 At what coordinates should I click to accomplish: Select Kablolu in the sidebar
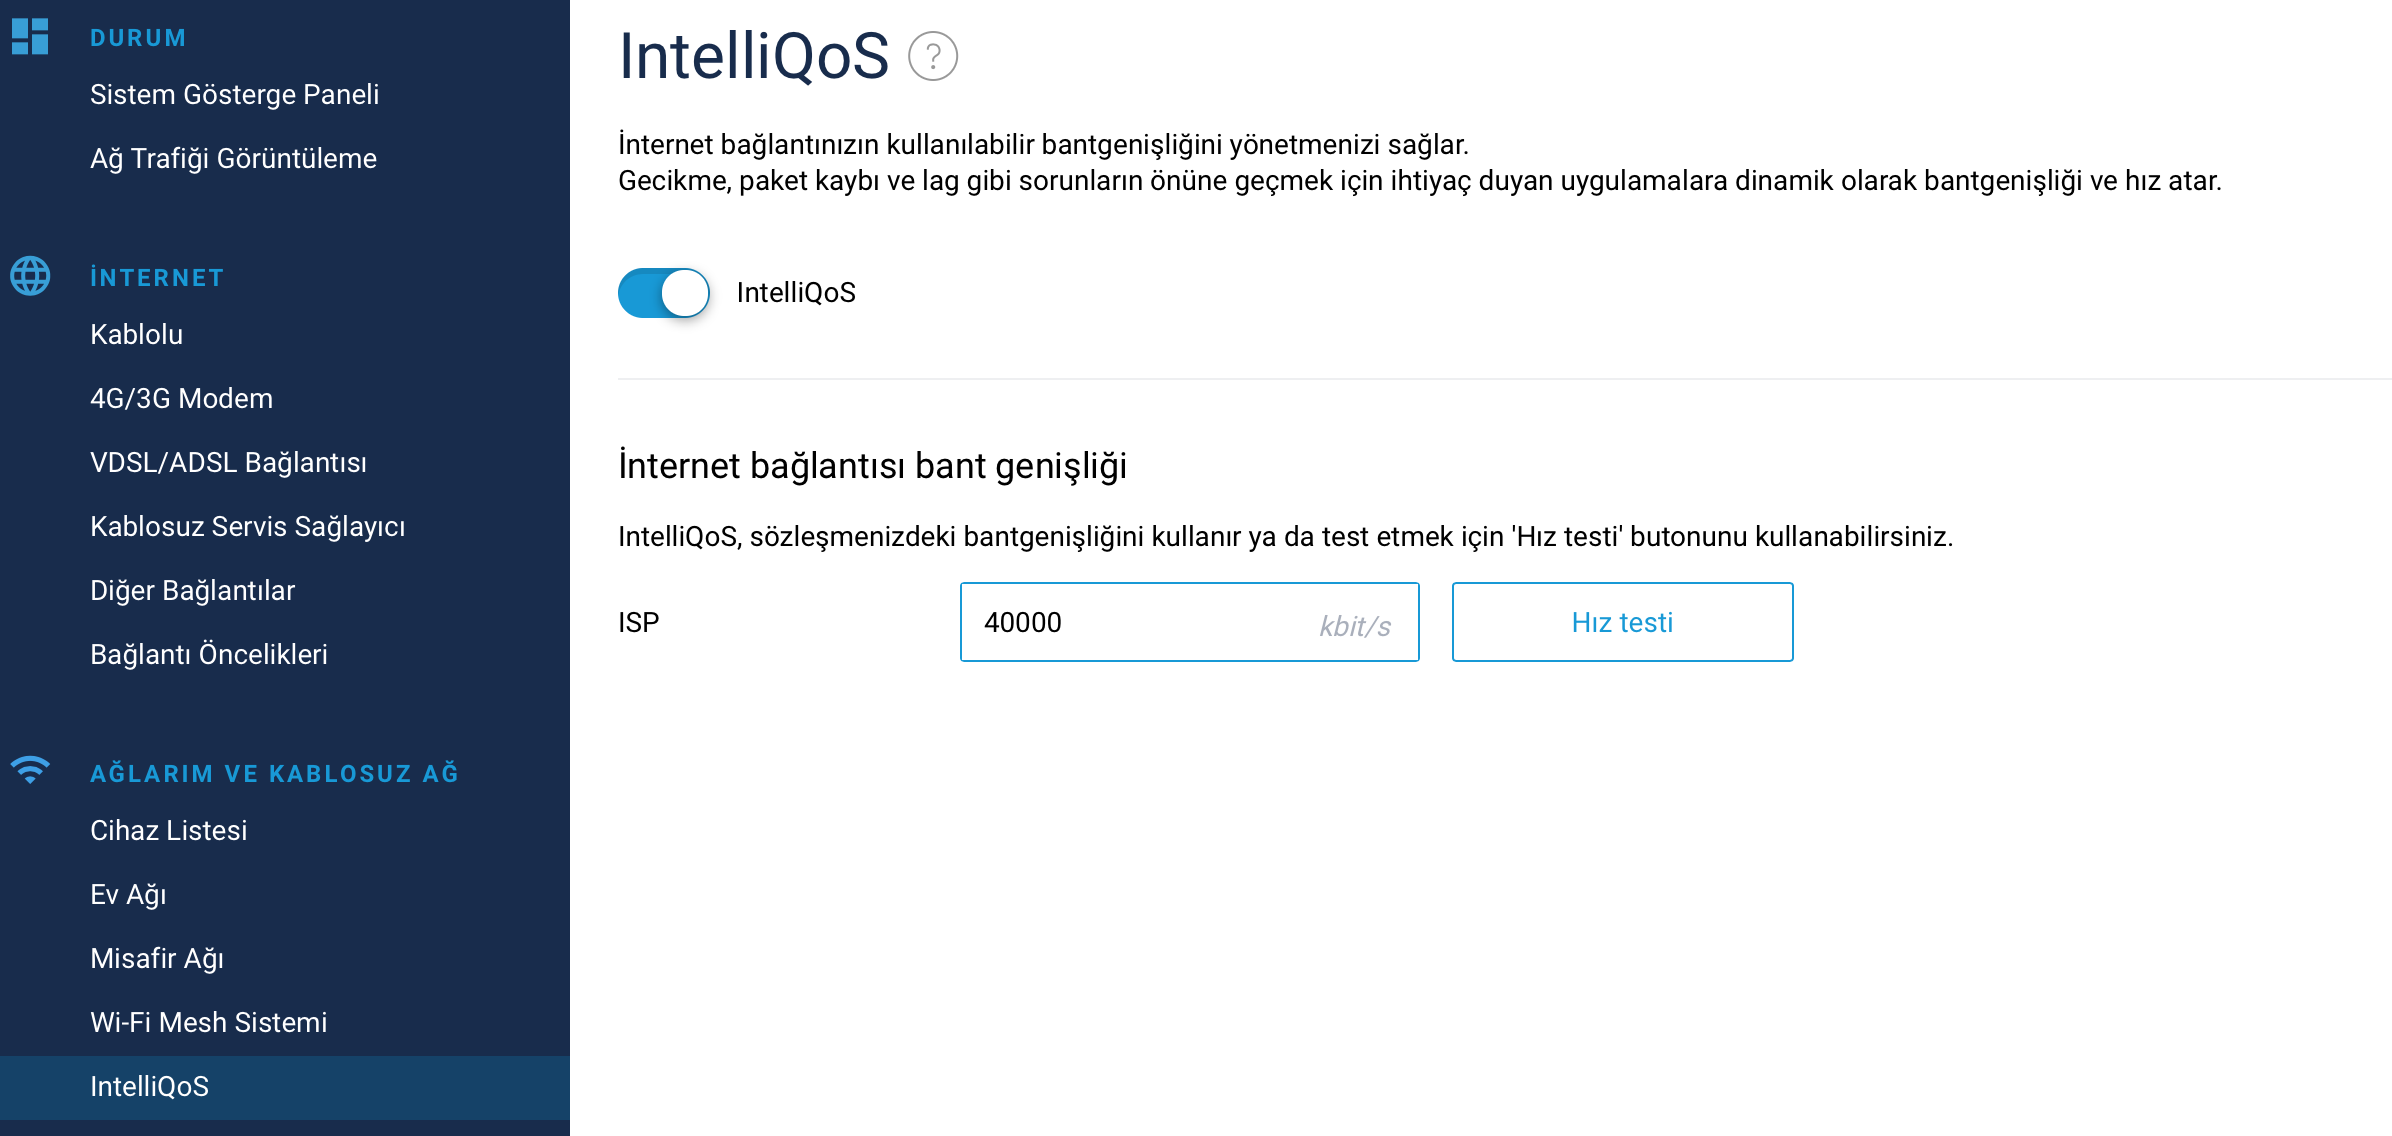[137, 334]
